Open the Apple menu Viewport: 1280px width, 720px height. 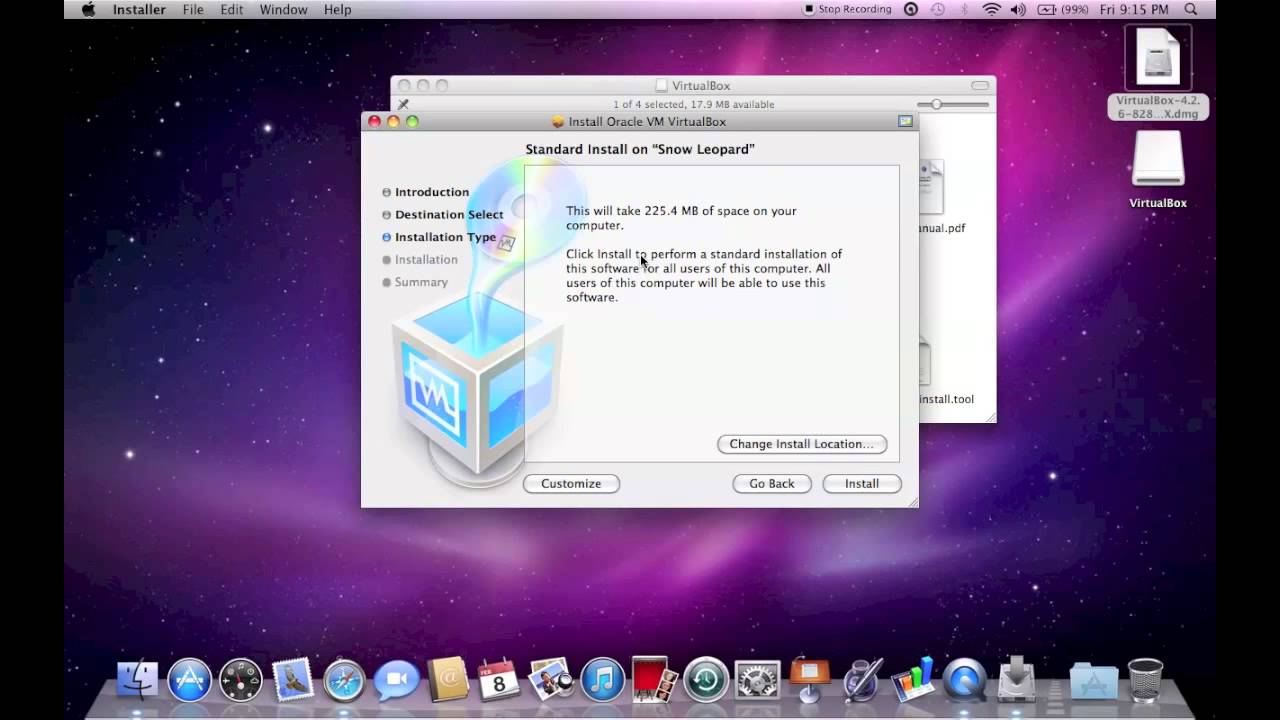point(88,9)
